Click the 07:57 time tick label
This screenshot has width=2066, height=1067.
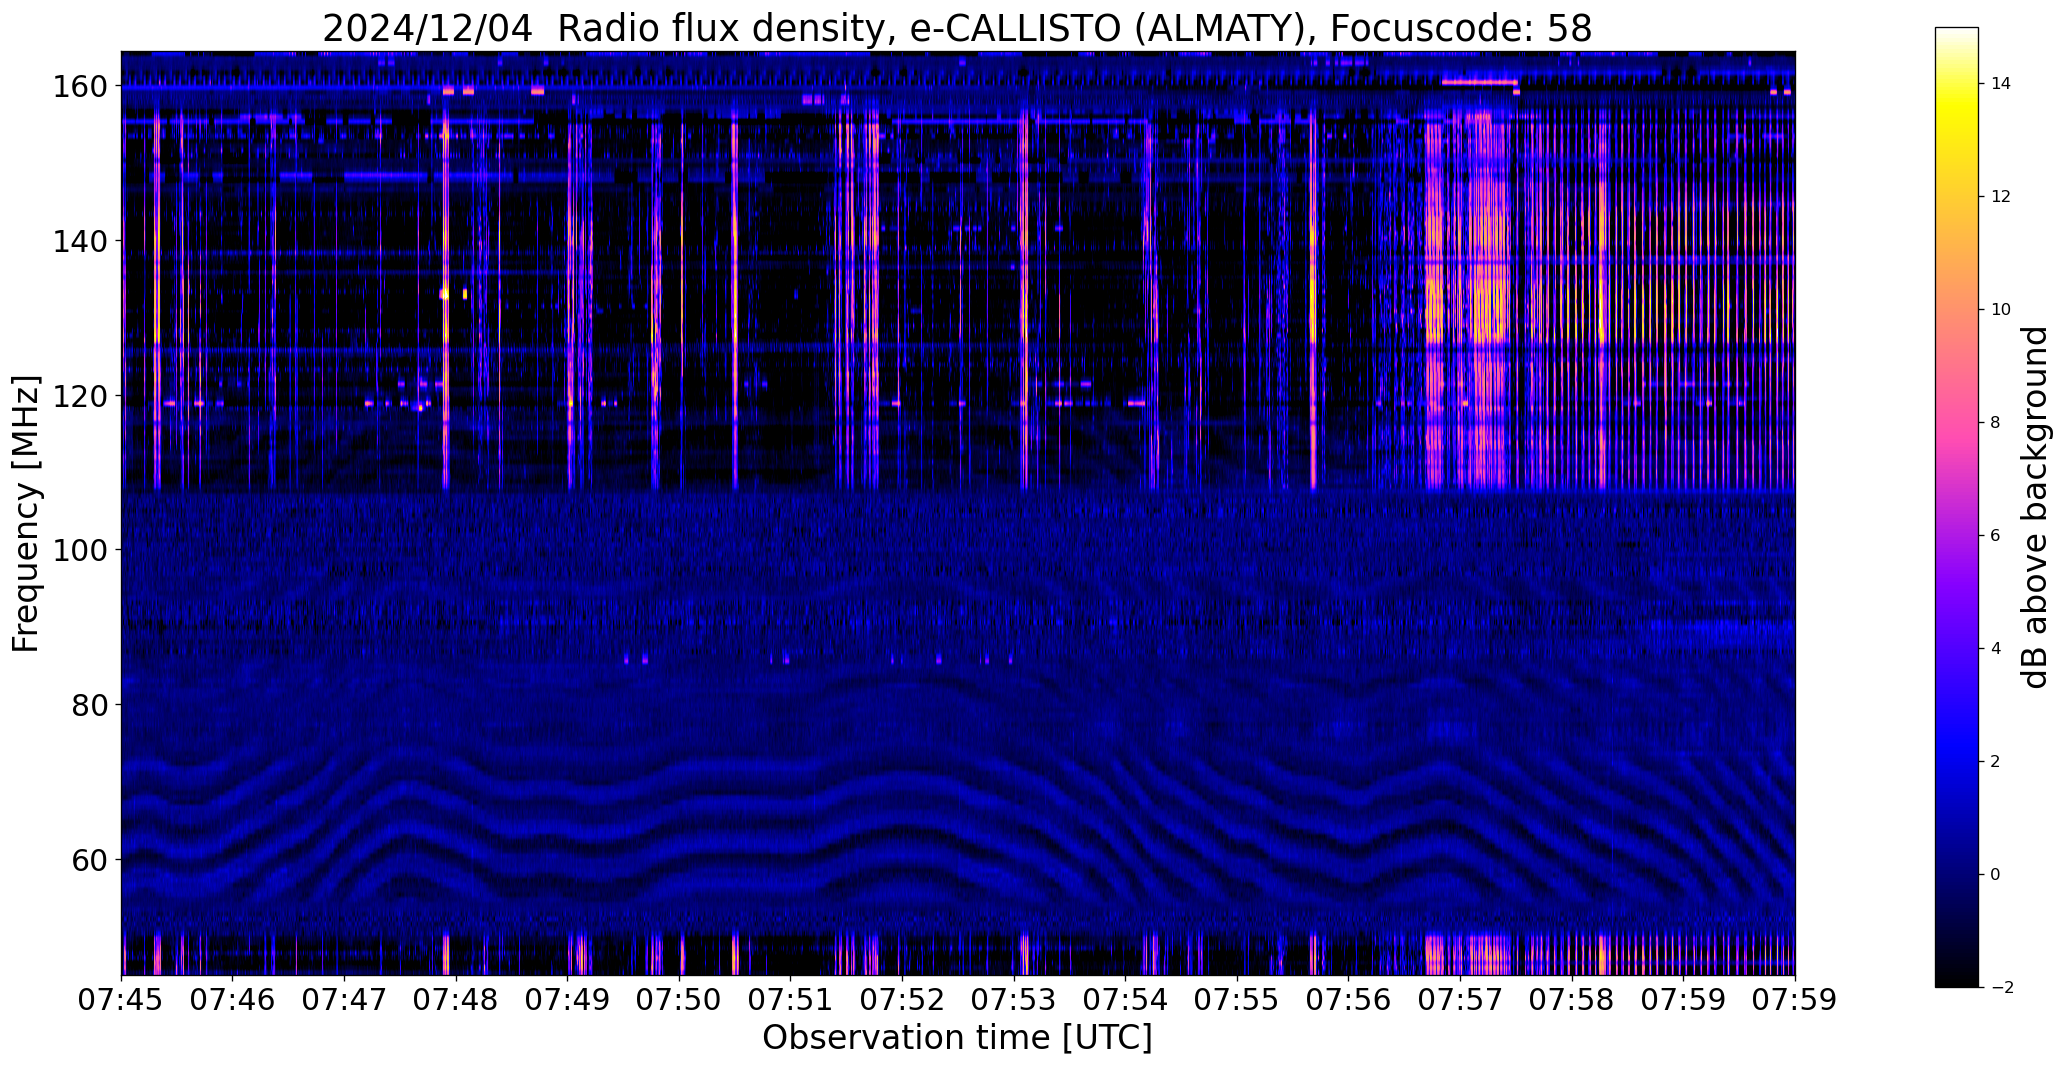(1461, 1001)
